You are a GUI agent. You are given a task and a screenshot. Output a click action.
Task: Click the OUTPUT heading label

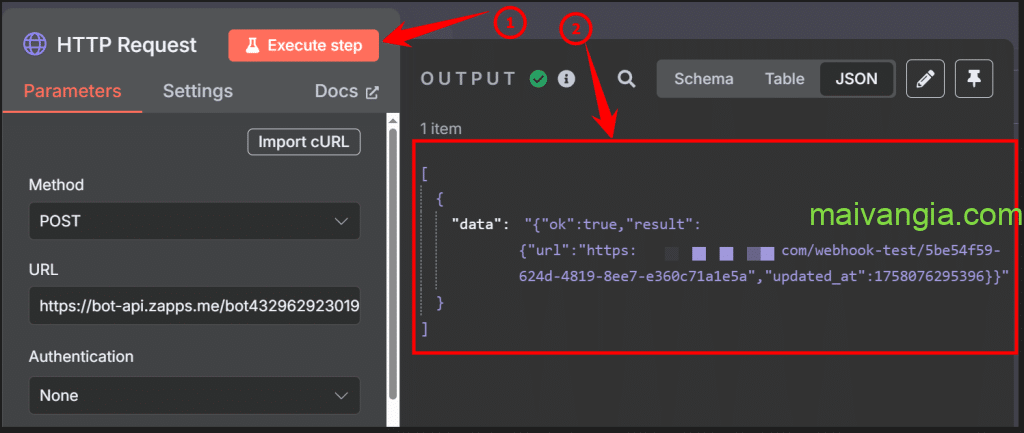click(x=469, y=79)
